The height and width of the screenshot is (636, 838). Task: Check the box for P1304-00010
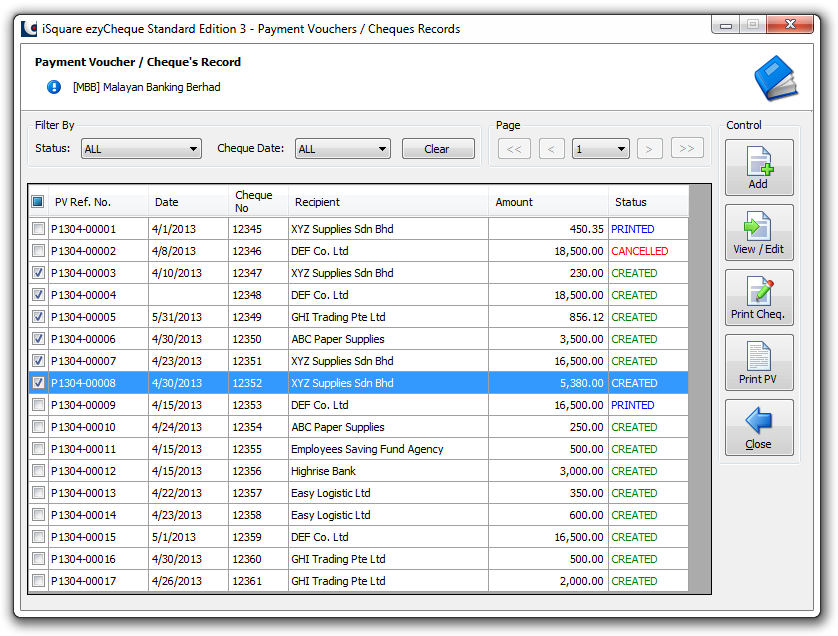(x=38, y=426)
